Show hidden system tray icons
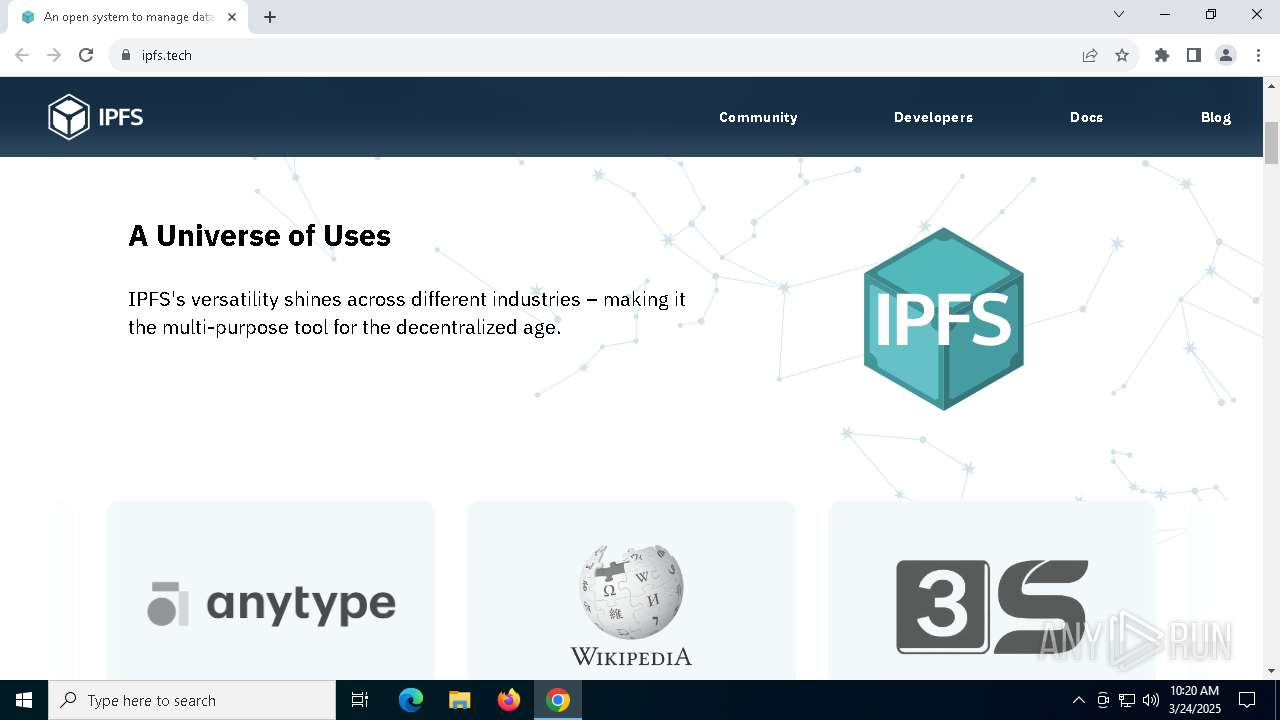Image resolution: width=1280 pixels, height=720 pixels. [x=1078, y=700]
